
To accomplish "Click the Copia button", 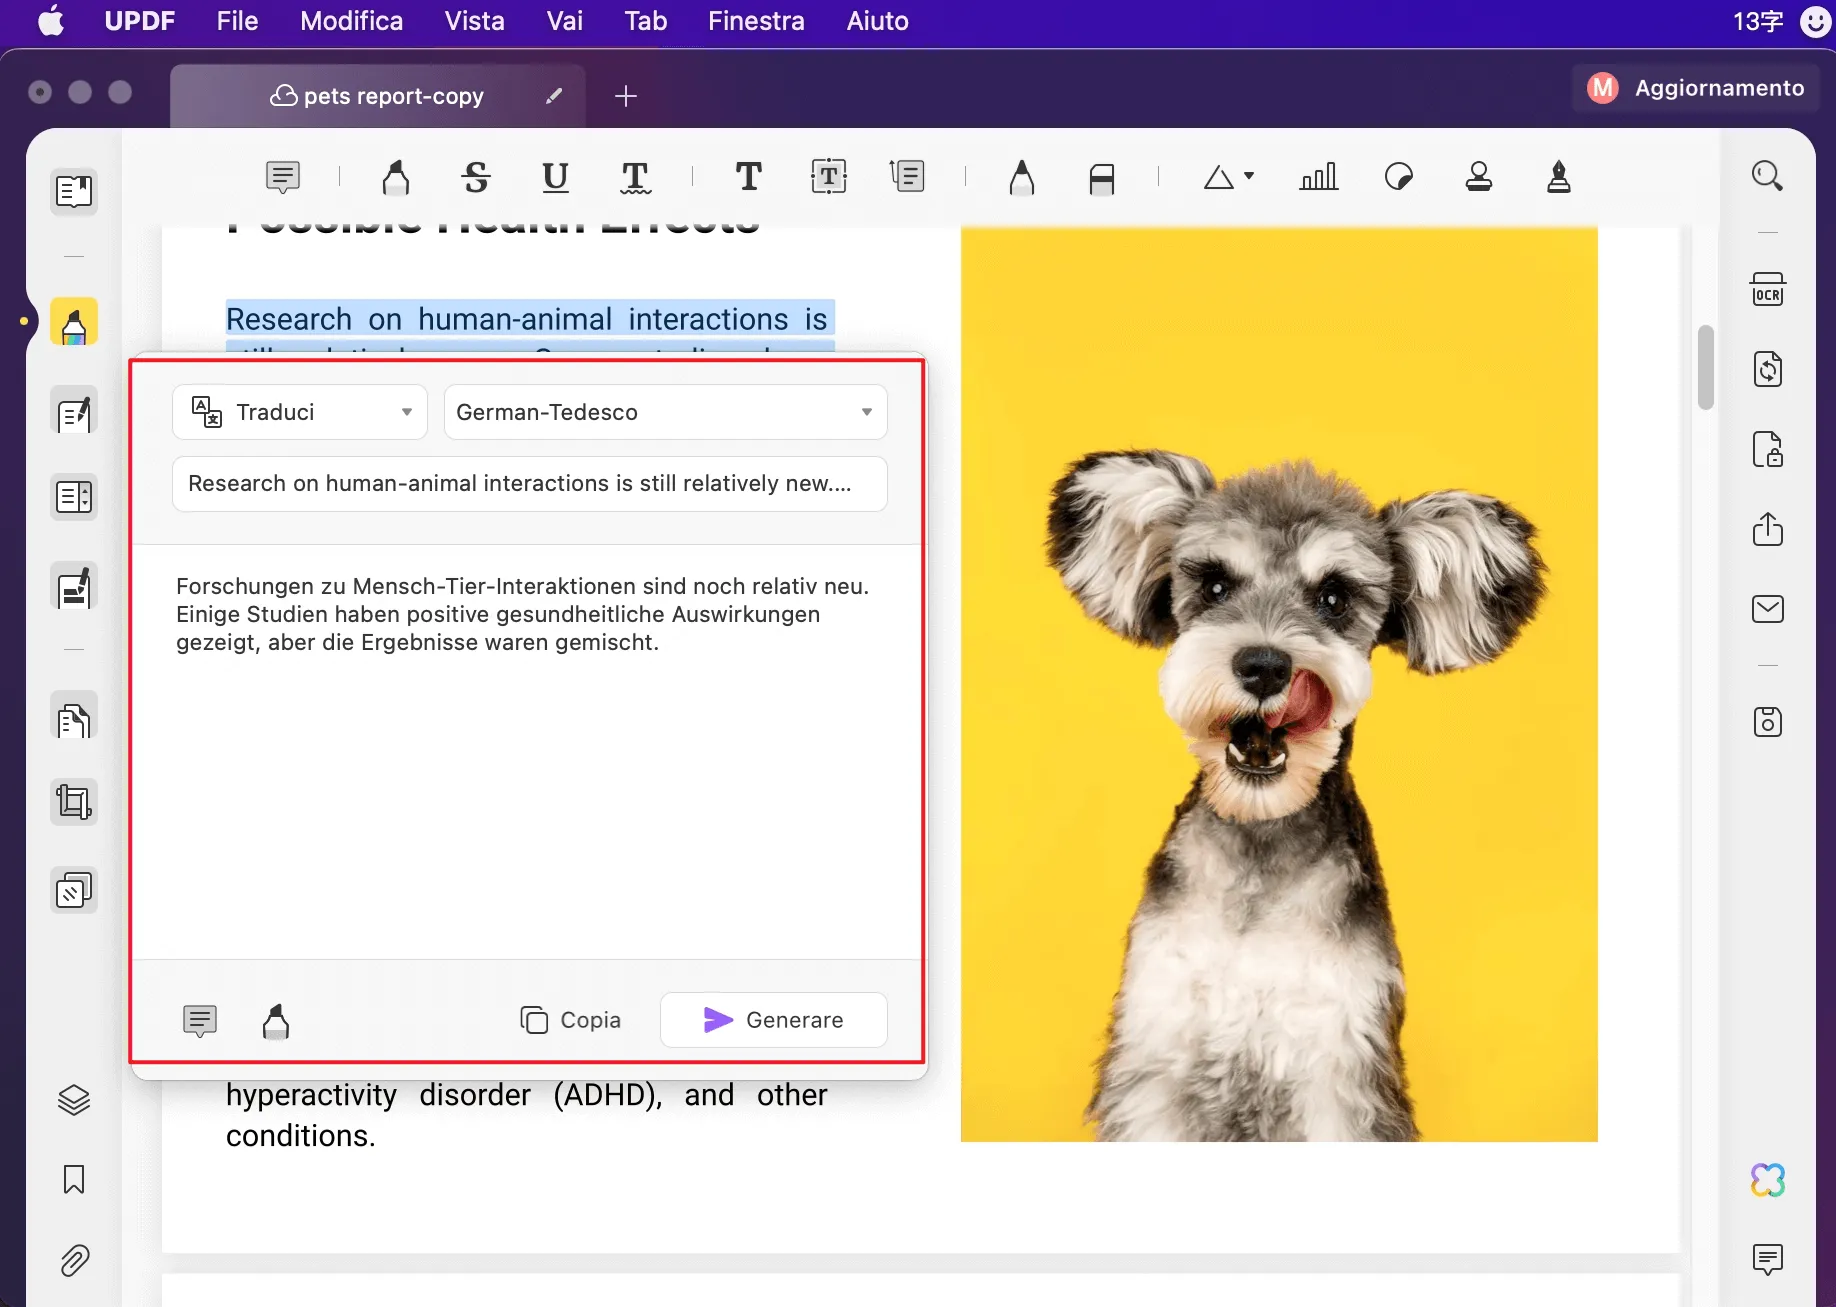I will click(x=571, y=1020).
